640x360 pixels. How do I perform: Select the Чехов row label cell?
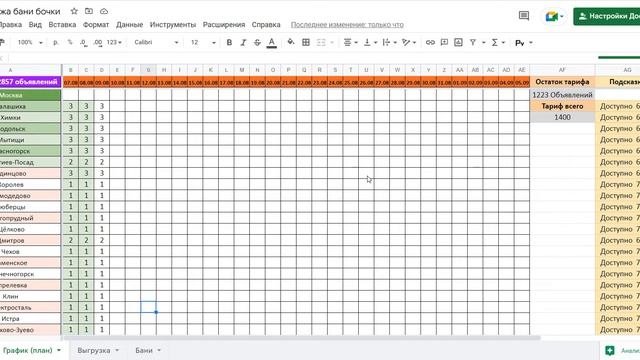tap(30, 251)
